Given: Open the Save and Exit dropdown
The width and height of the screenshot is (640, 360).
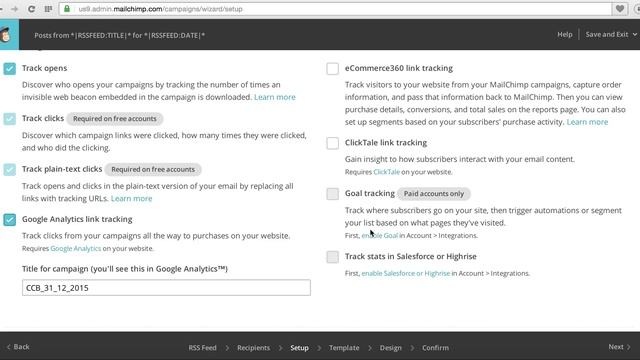Looking at the screenshot, I should point(611,35).
